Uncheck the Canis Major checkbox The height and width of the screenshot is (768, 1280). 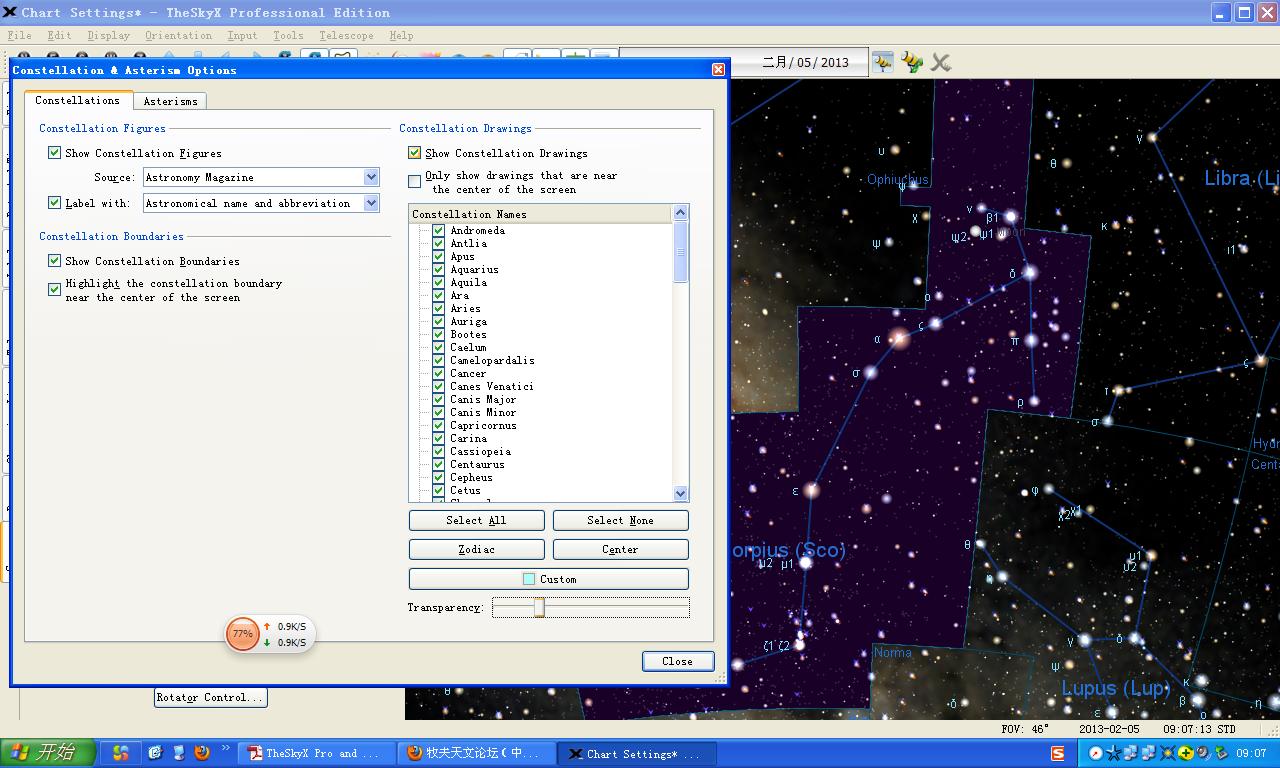point(438,399)
